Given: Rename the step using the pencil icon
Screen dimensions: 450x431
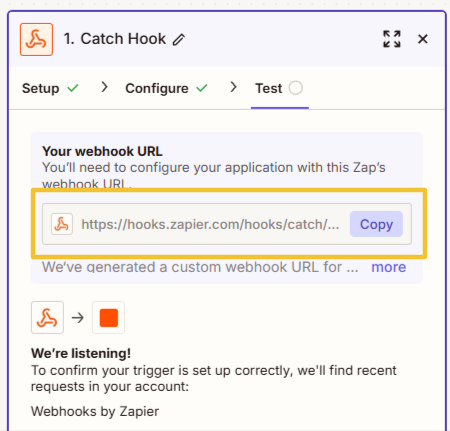Looking at the screenshot, I should pos(179,39).
